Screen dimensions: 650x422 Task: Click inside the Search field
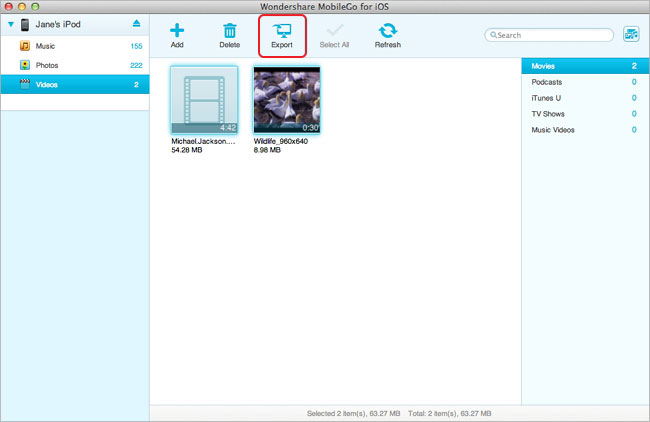tap(549, 35)
